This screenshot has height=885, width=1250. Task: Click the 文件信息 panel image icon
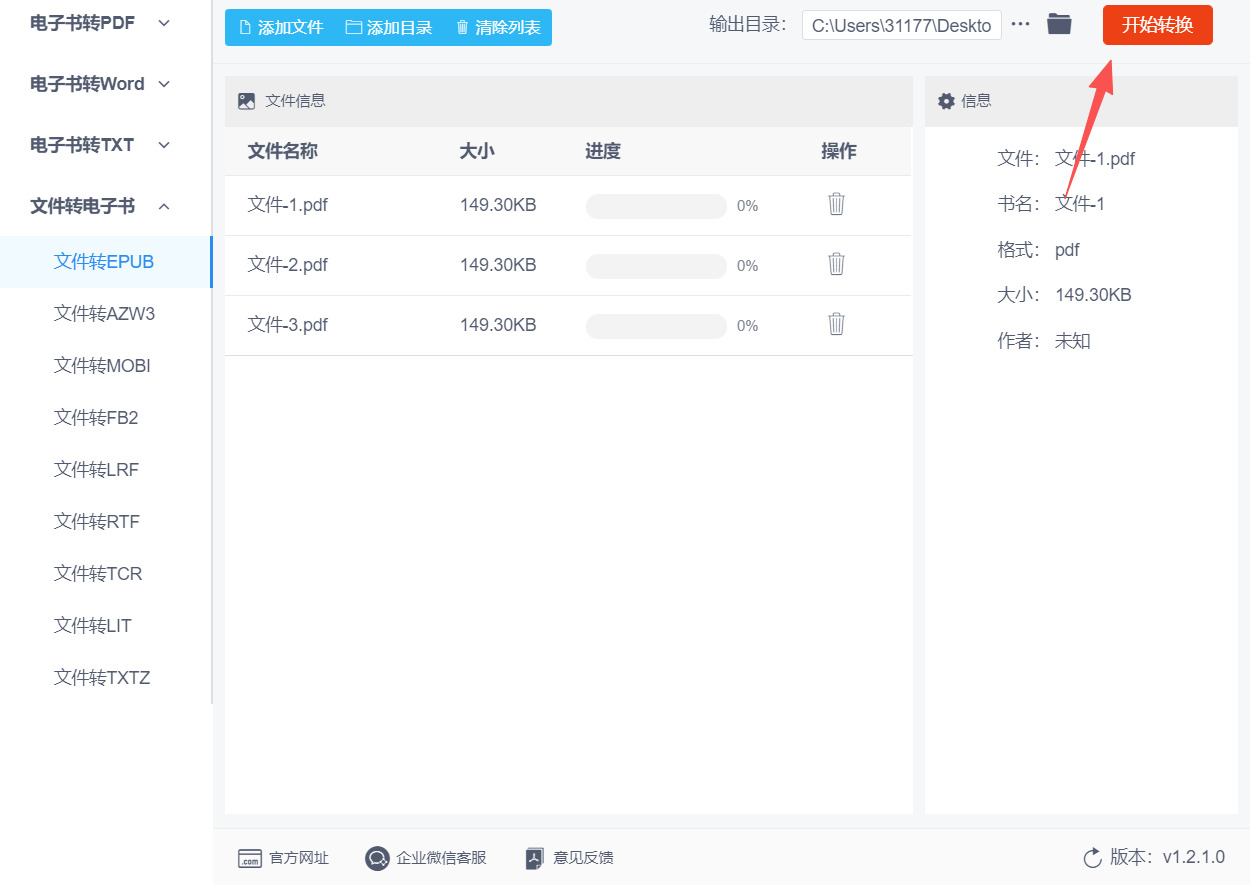pos(246,101)
